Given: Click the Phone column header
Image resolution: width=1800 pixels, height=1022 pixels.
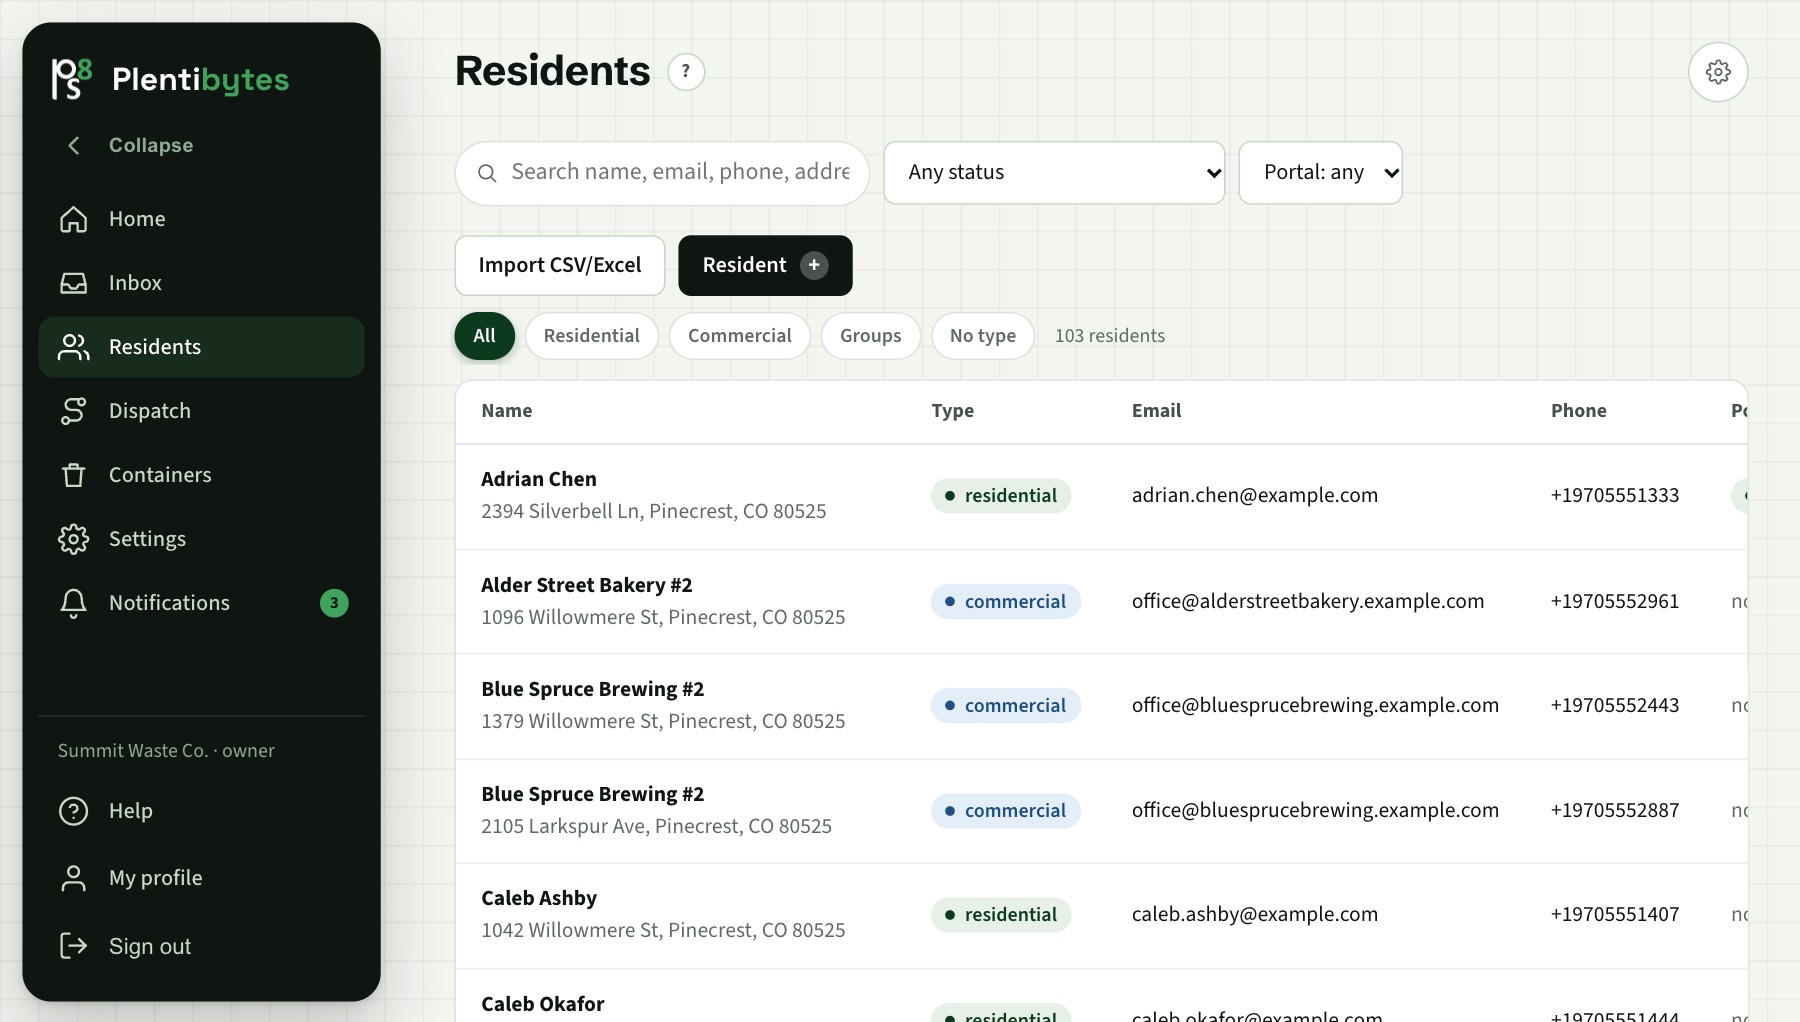Looking at the screenshot, I should pyautogui.click(x=1579, y=411).
